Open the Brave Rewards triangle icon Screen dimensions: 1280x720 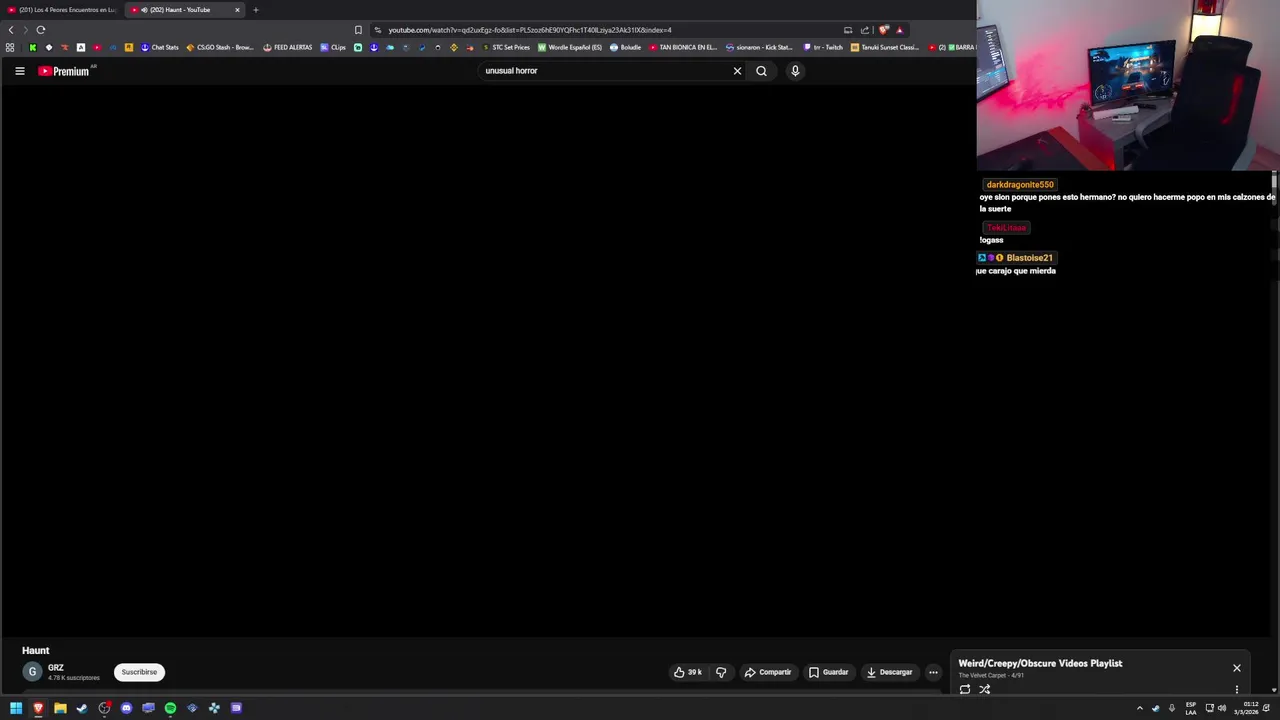click(899, 30)
